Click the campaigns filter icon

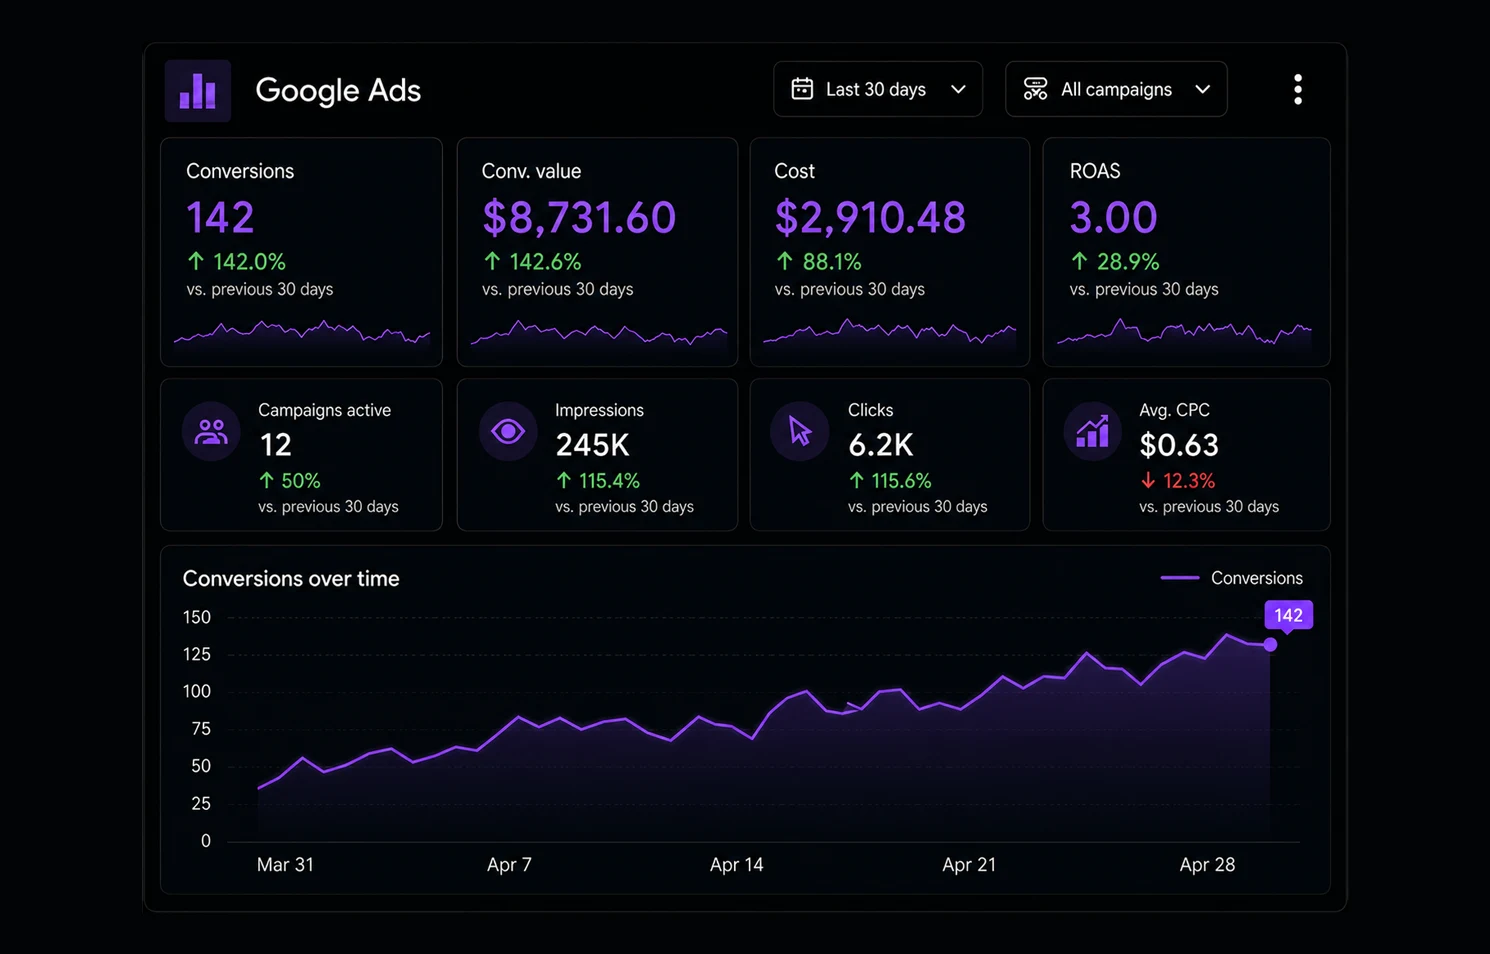[x=1036, y=89]
